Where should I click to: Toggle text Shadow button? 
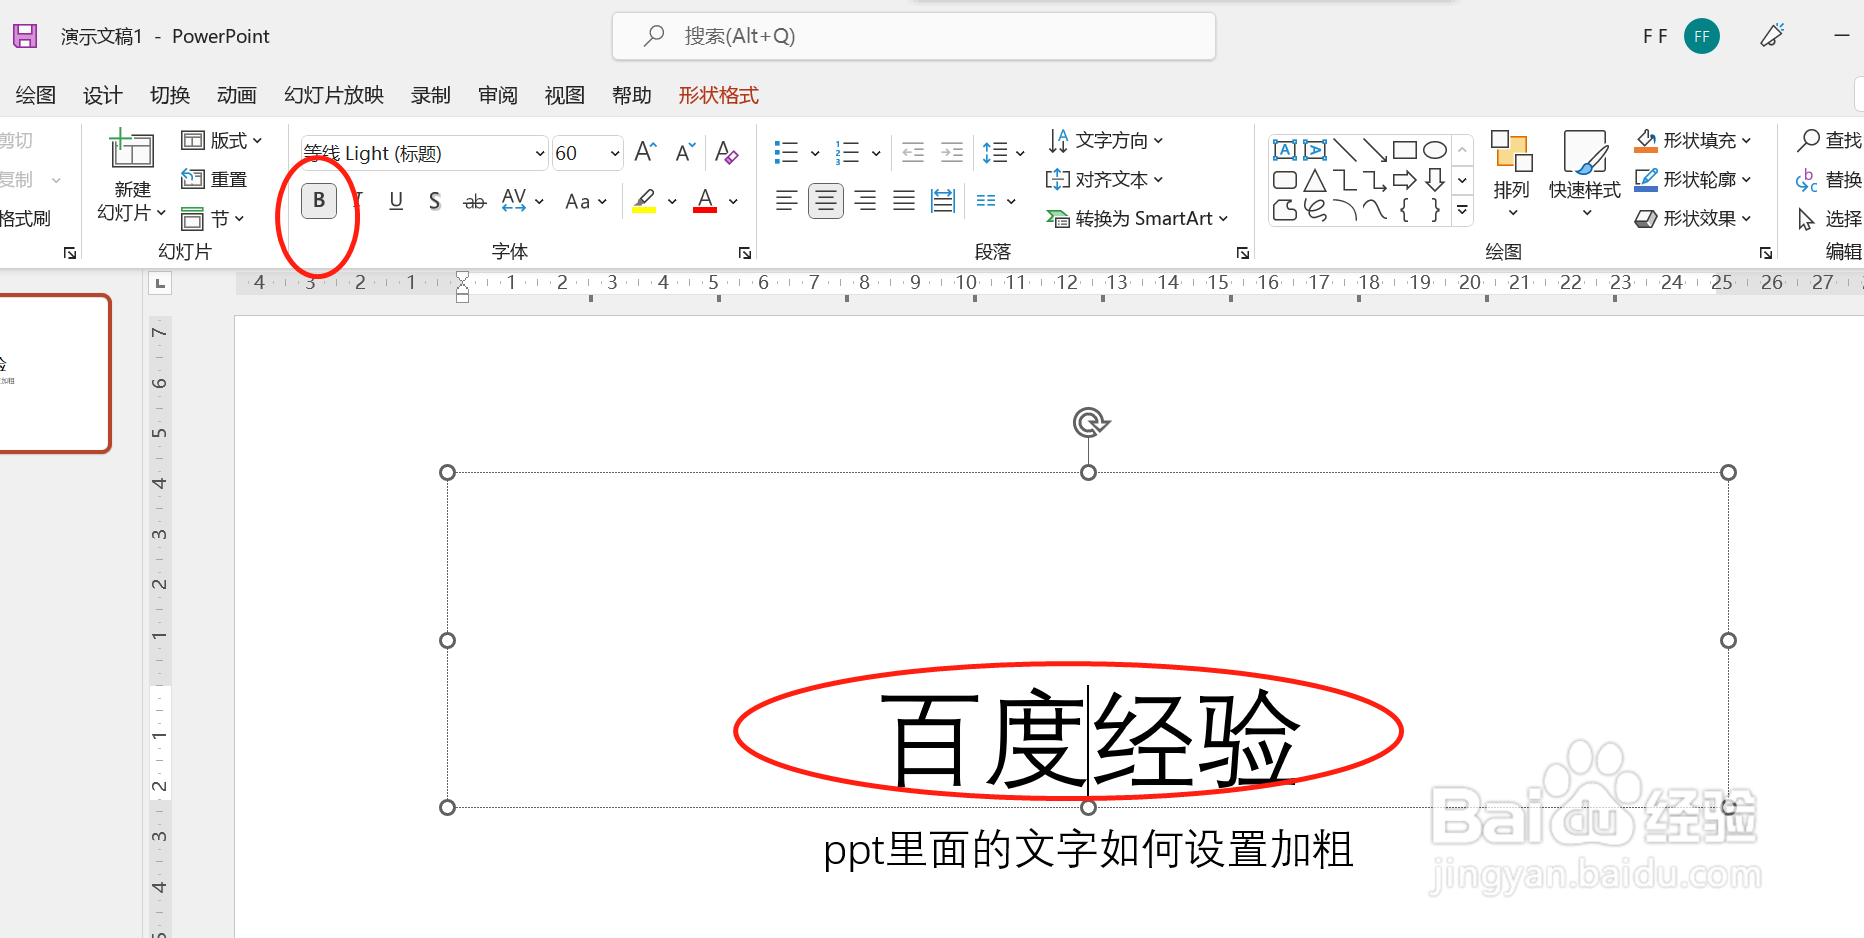(435, 201)
